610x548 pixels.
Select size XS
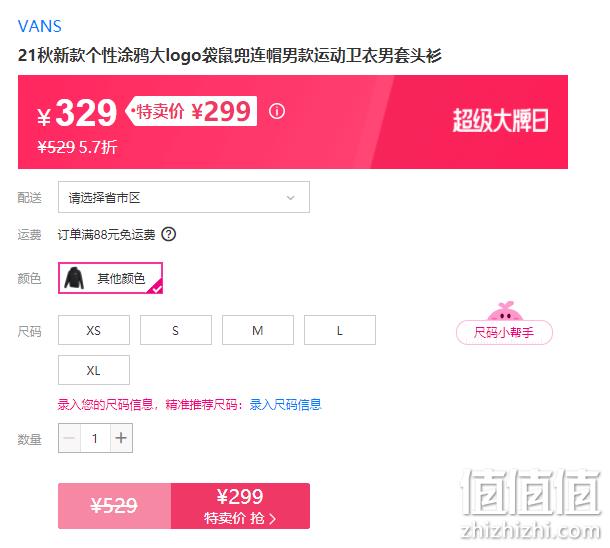pos(94,330)
